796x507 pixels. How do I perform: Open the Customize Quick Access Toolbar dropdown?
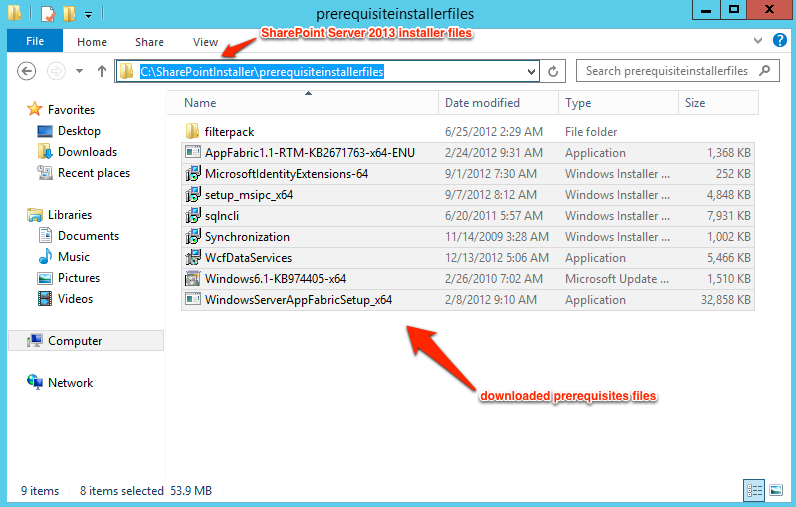pyautogui.click(x=88, y=15)
